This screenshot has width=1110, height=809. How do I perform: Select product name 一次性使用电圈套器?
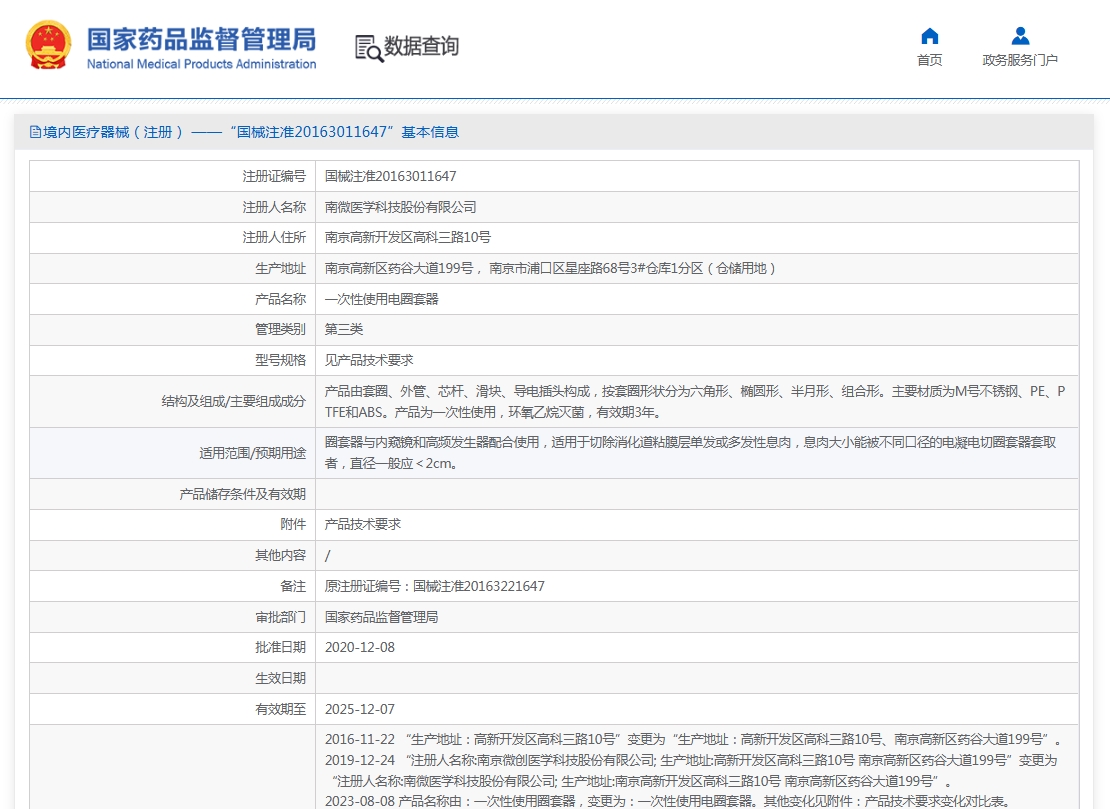click(382, 299)
